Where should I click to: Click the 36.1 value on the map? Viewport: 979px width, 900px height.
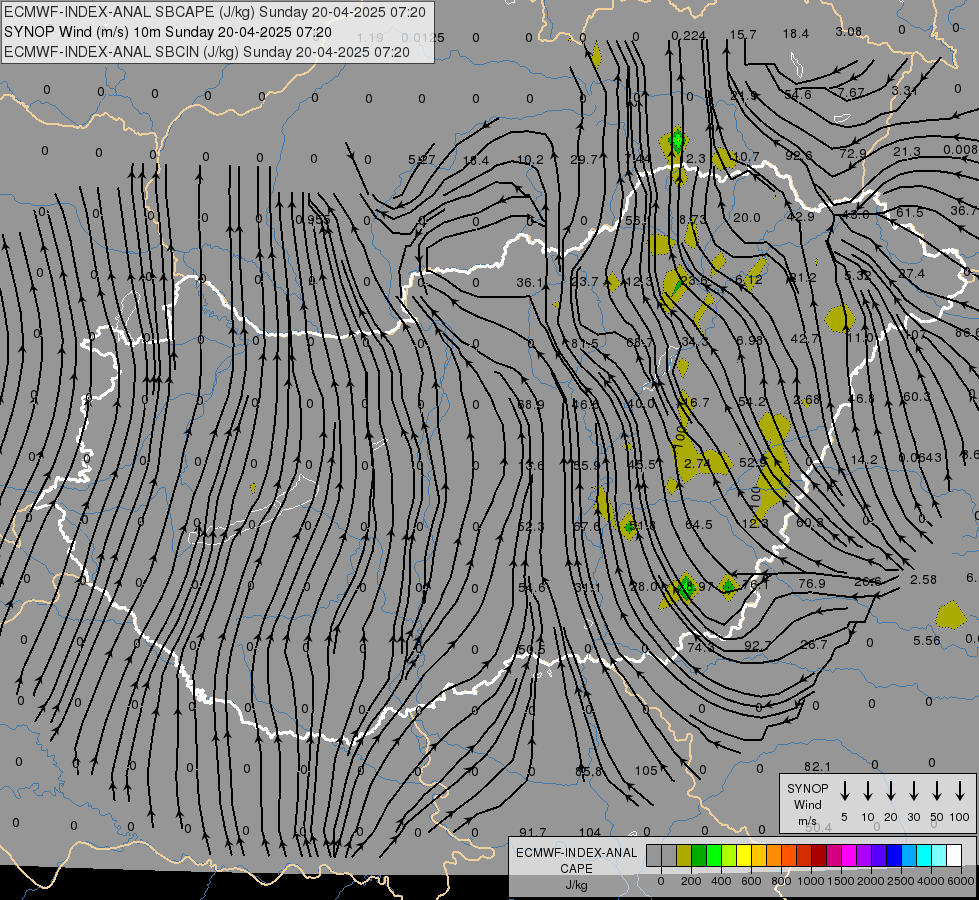(x=529, y=282)
